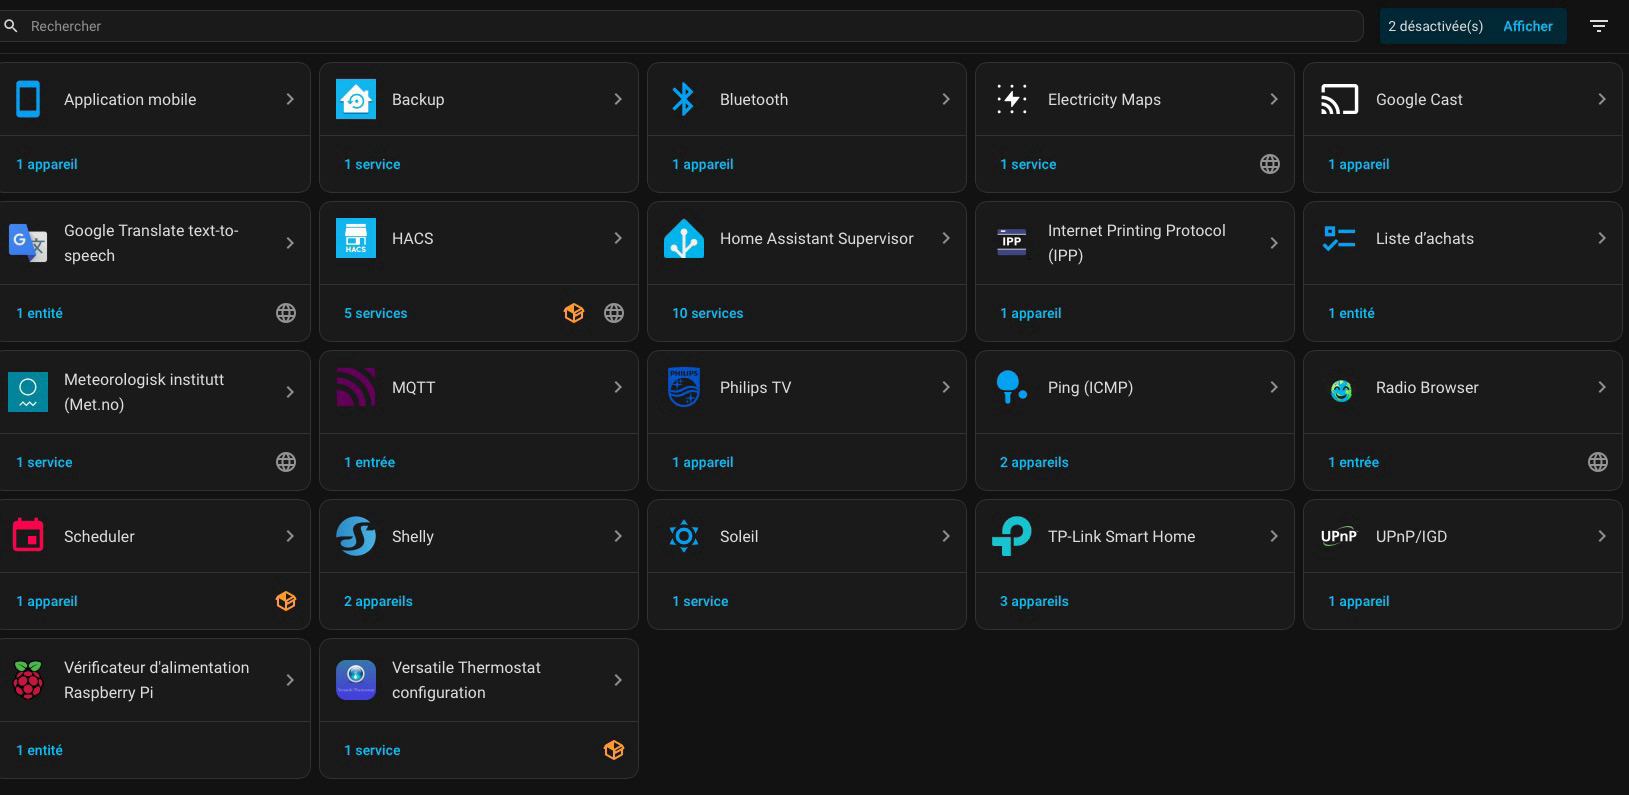Select the Philips TV logo icon
The height and width of the screenshot is (795, 1629).
684,387
